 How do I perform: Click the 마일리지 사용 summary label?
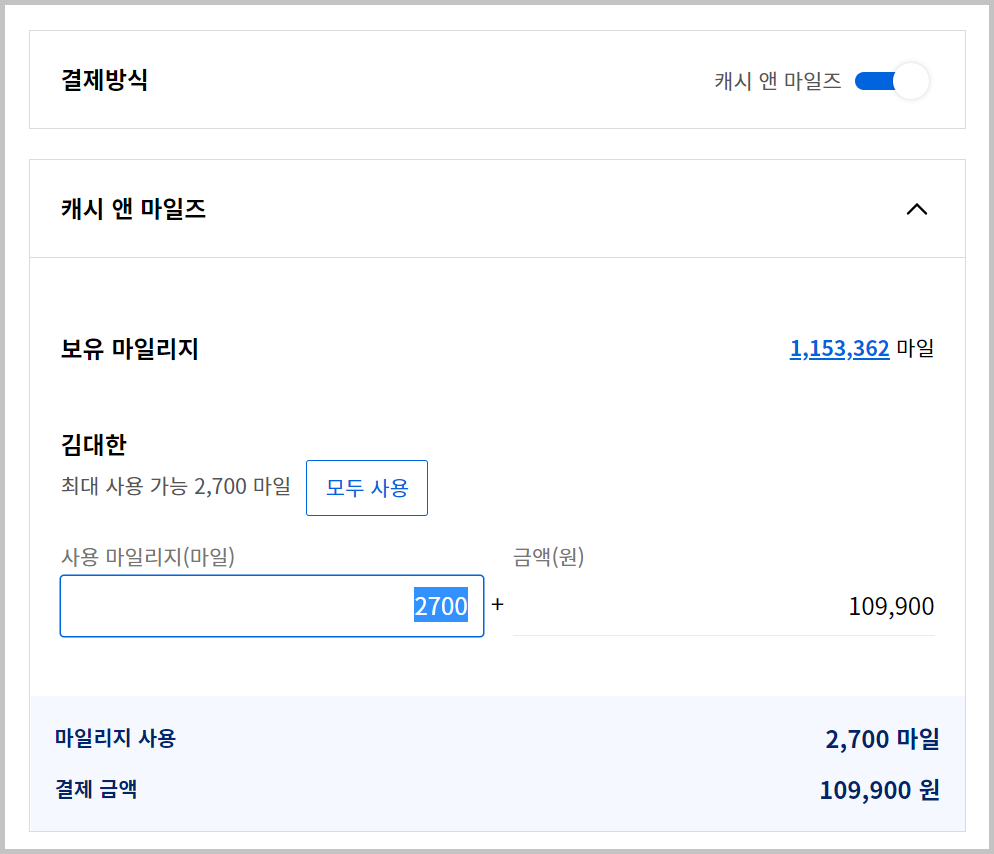pyautogui.click(x=115, y=738)
